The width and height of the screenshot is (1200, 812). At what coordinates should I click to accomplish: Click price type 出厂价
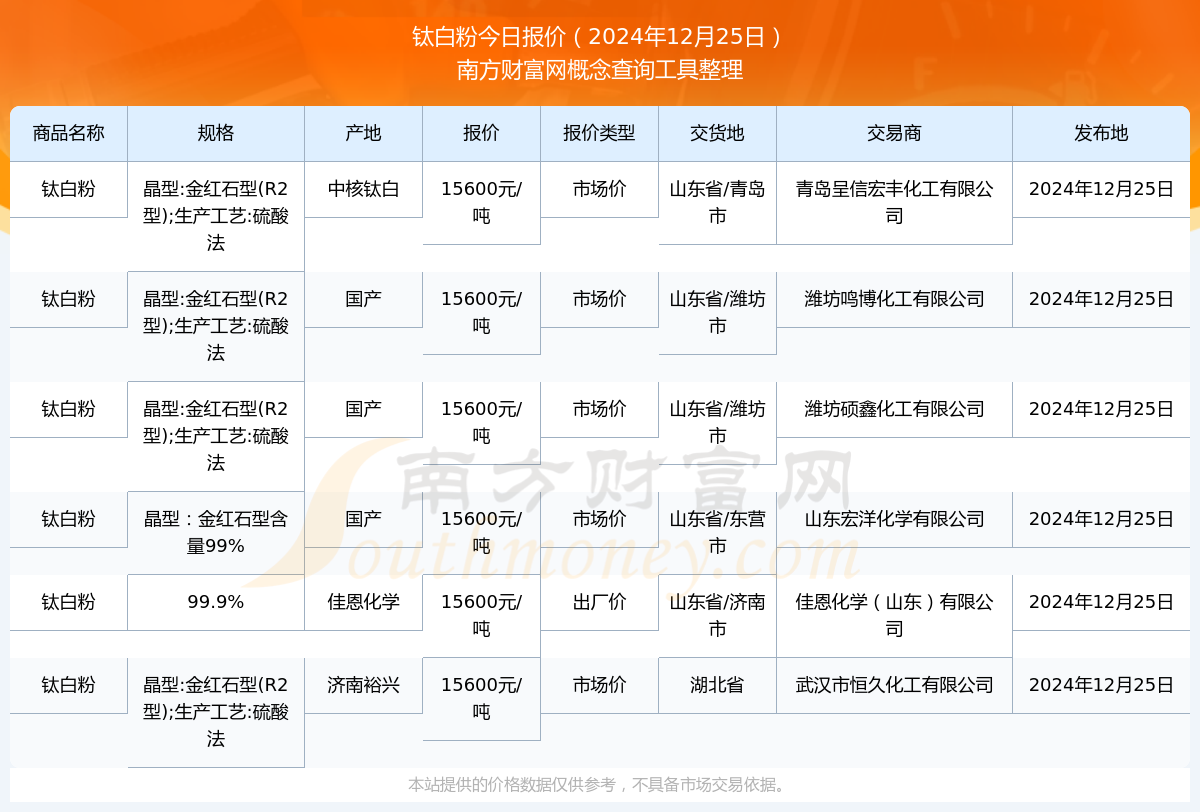(599, 602)
